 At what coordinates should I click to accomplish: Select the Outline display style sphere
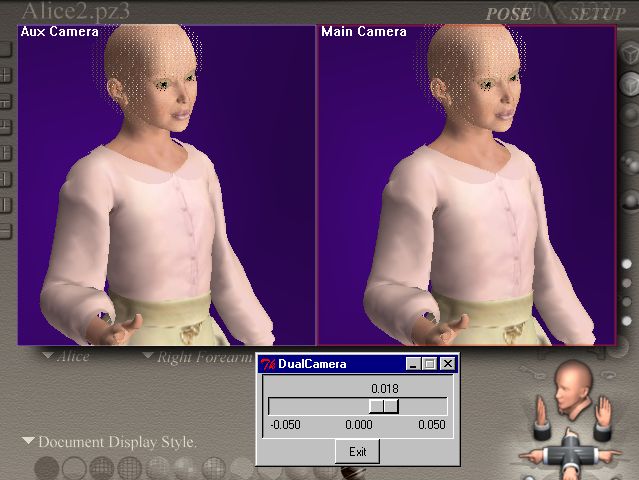click(74, 468)
